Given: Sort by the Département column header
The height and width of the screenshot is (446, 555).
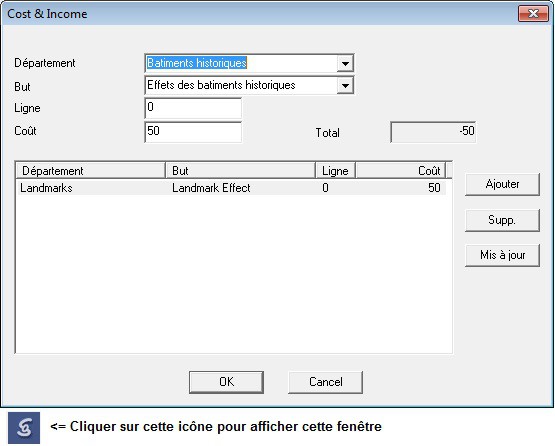Looking at the screenshot, I should 91,171.
